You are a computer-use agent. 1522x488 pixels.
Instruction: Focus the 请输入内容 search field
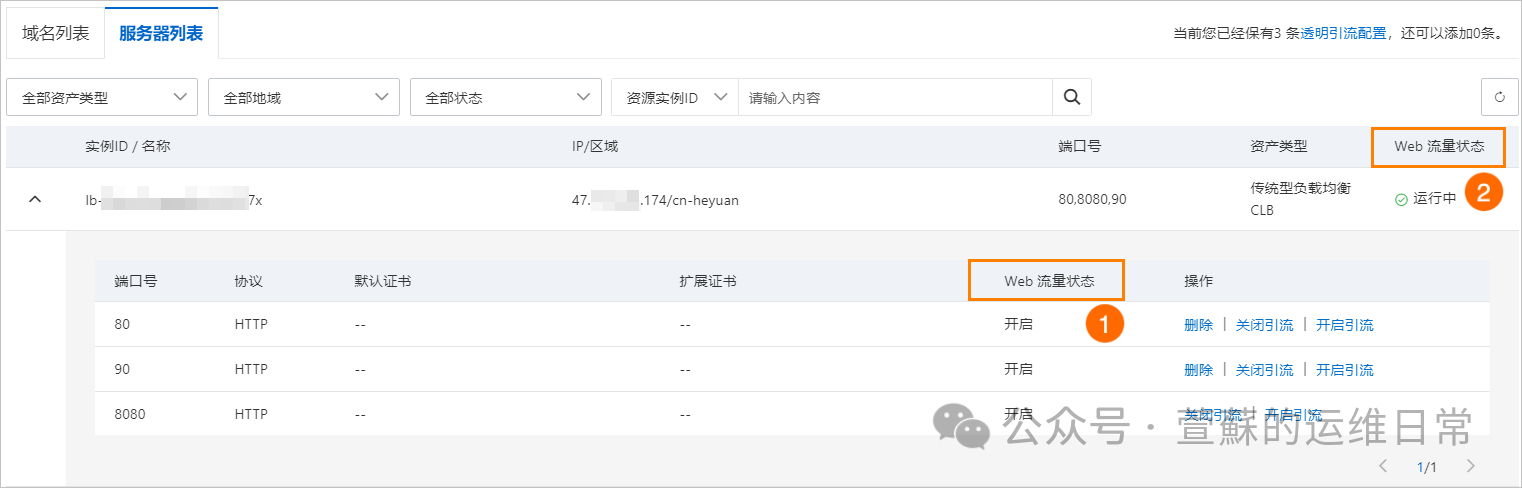pos(895,97)
